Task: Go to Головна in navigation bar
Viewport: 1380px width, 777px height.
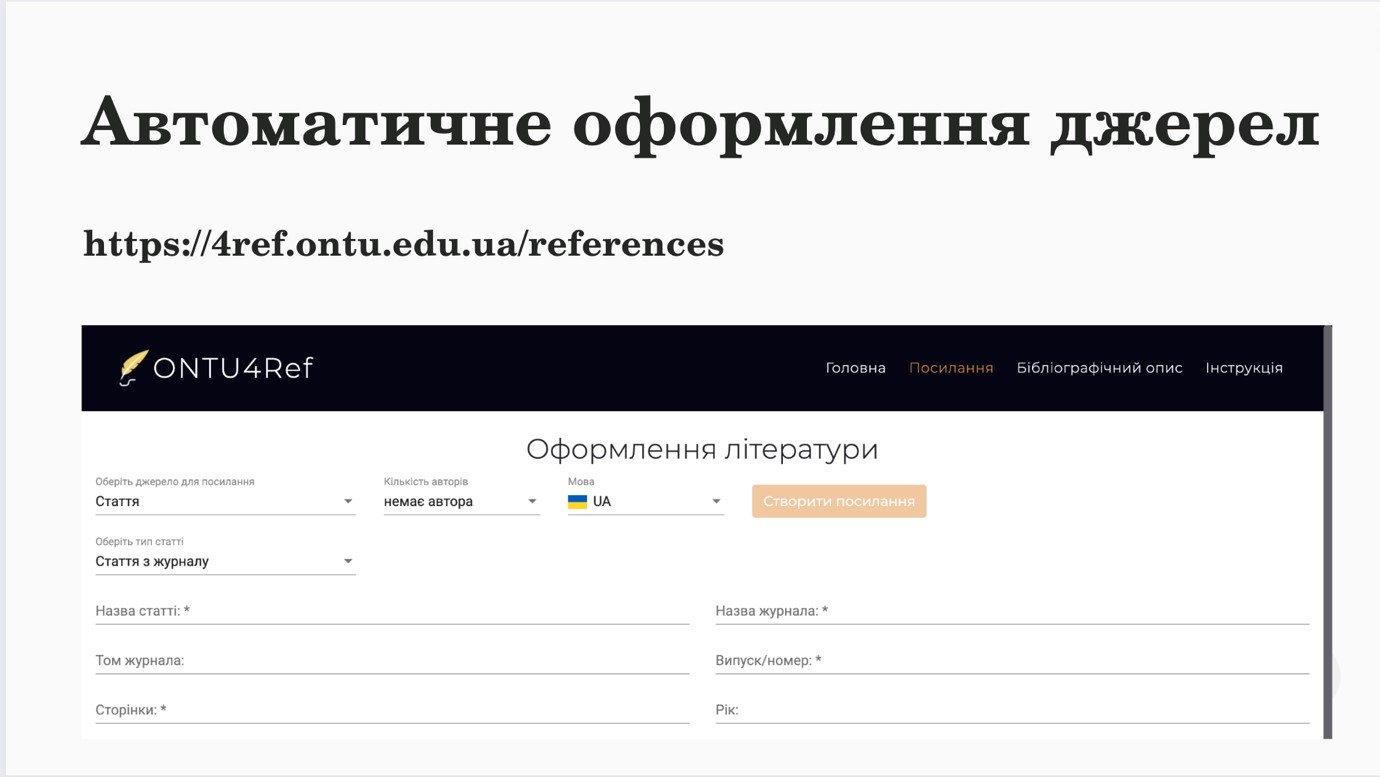Action: pyautogui.click(x=855, y=368)
